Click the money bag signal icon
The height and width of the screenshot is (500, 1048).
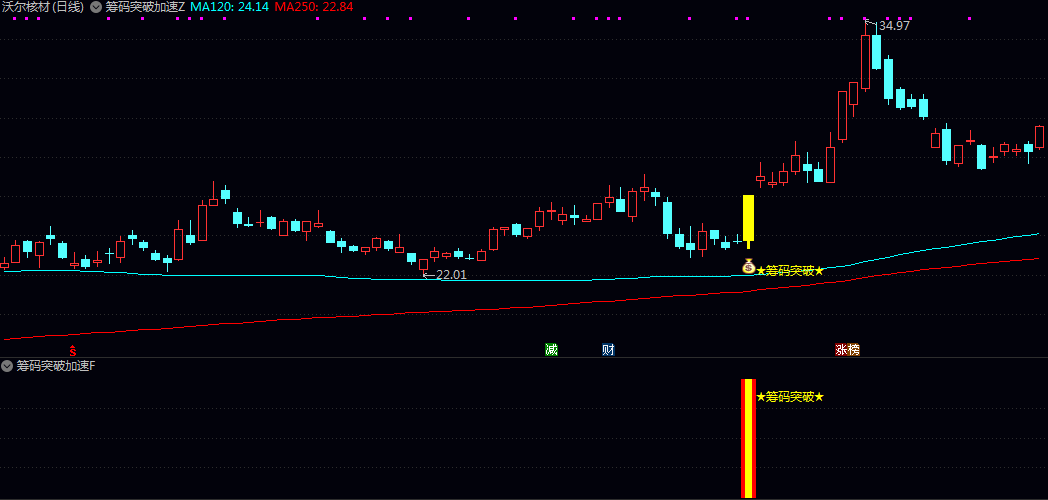(749, 266)
